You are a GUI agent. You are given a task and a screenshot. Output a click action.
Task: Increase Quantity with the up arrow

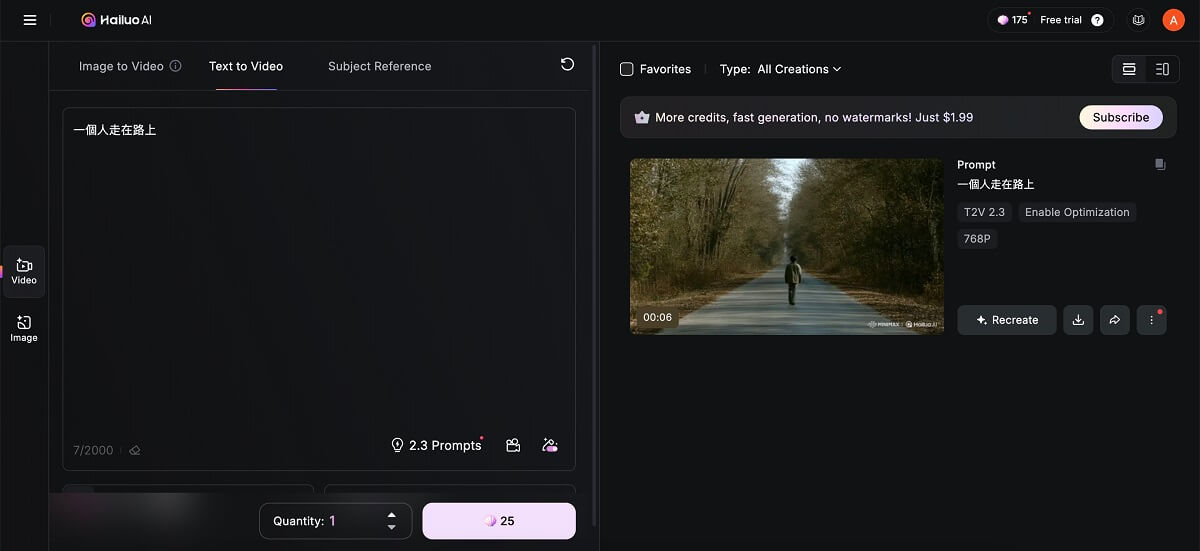[x=392, y=515]
